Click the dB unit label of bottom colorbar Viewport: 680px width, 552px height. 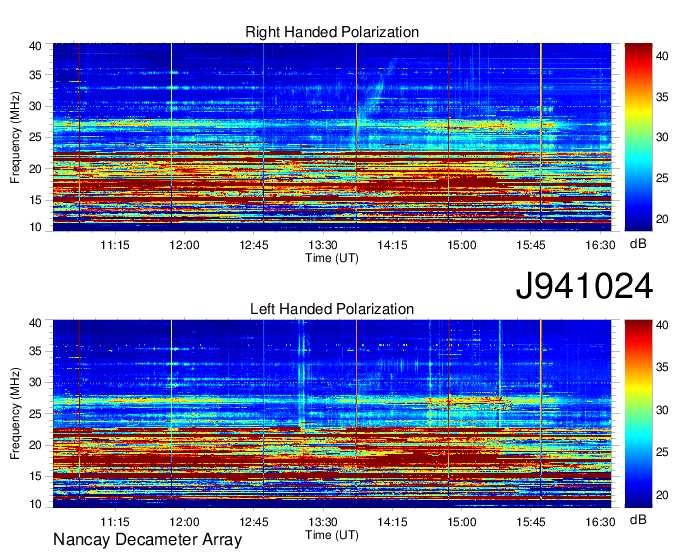(638, 519)
